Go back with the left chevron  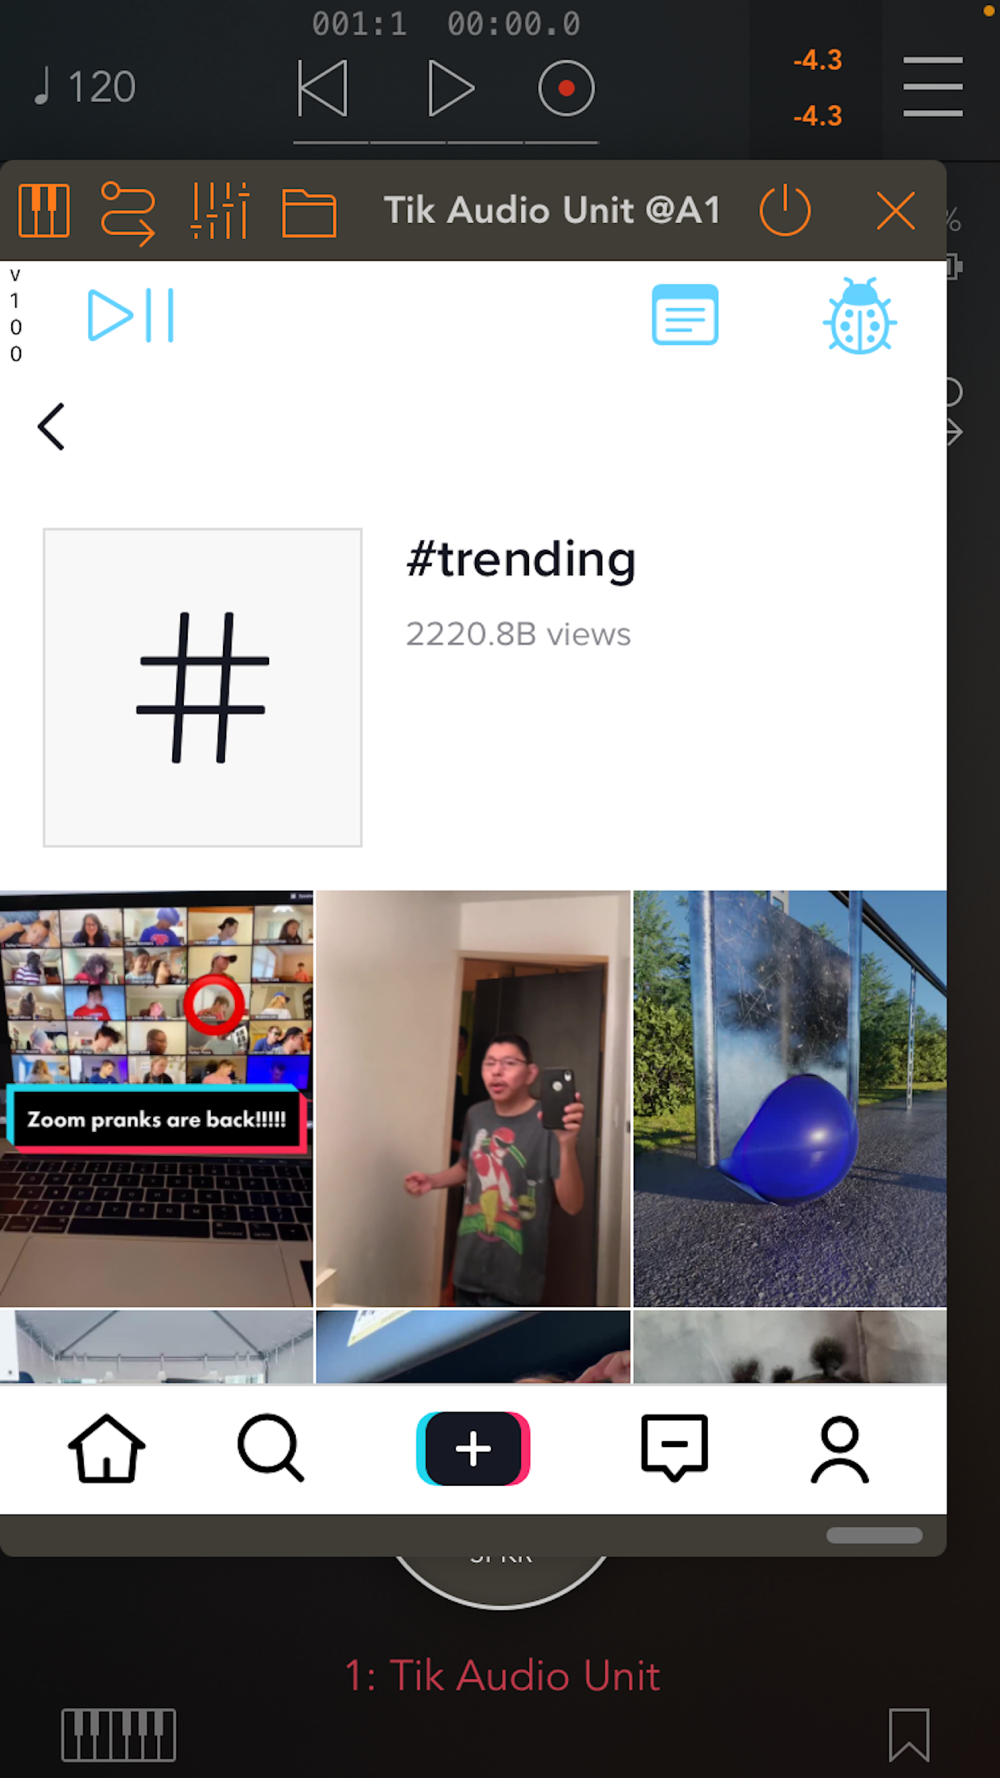tap(52, 427)
